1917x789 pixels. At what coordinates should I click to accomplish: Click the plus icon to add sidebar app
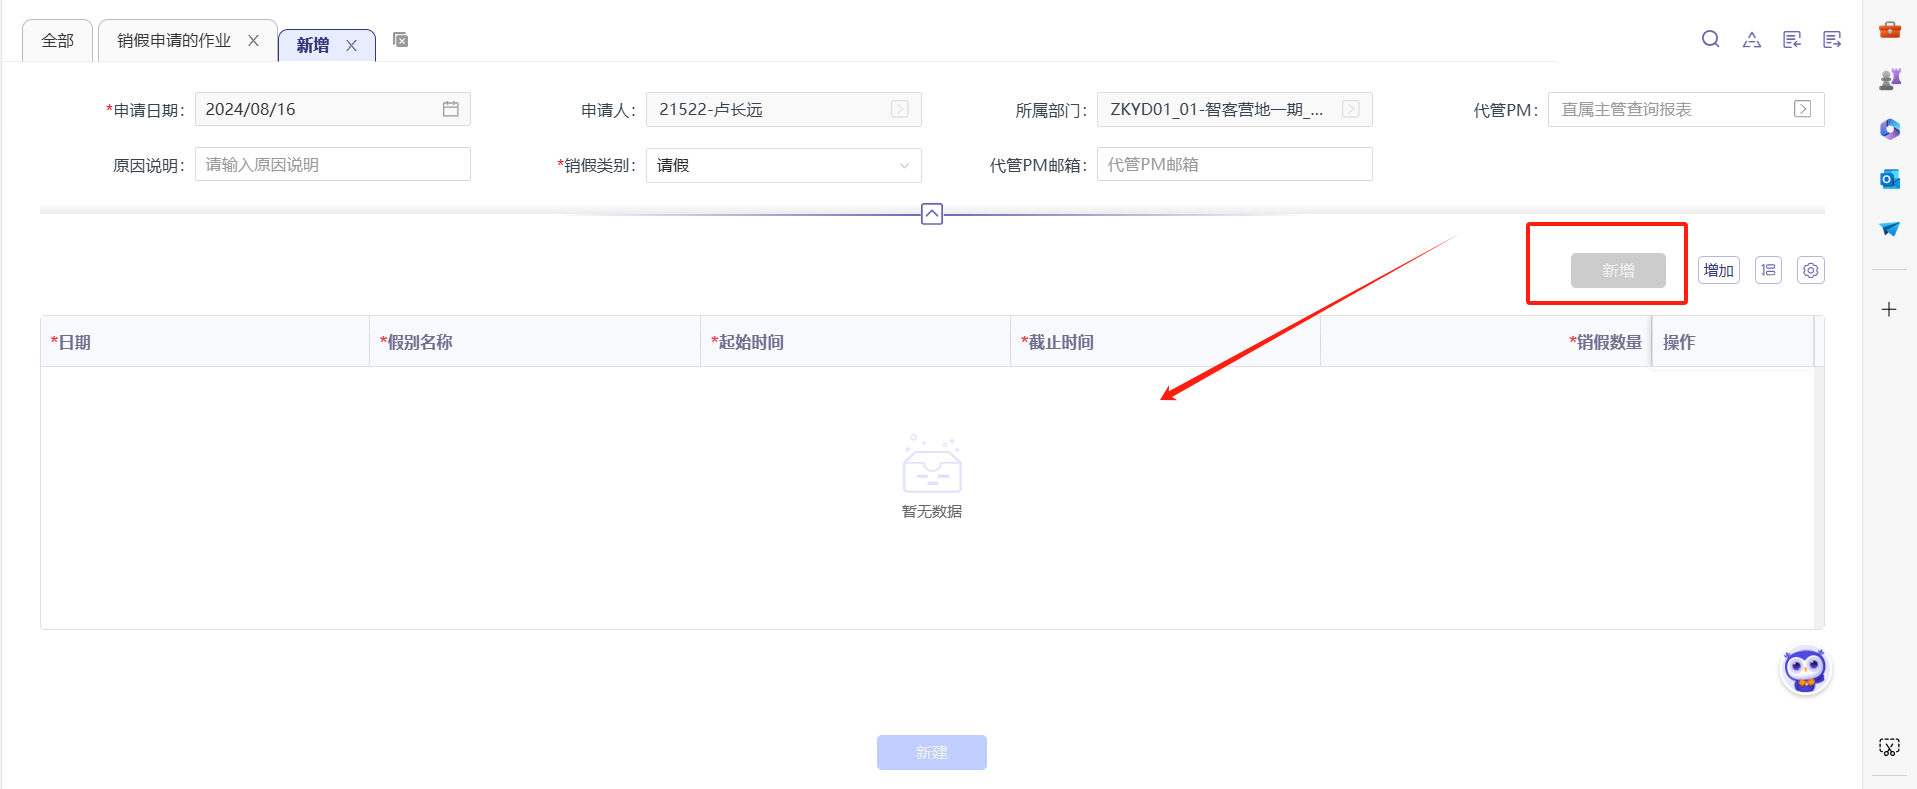(1889, 310)
